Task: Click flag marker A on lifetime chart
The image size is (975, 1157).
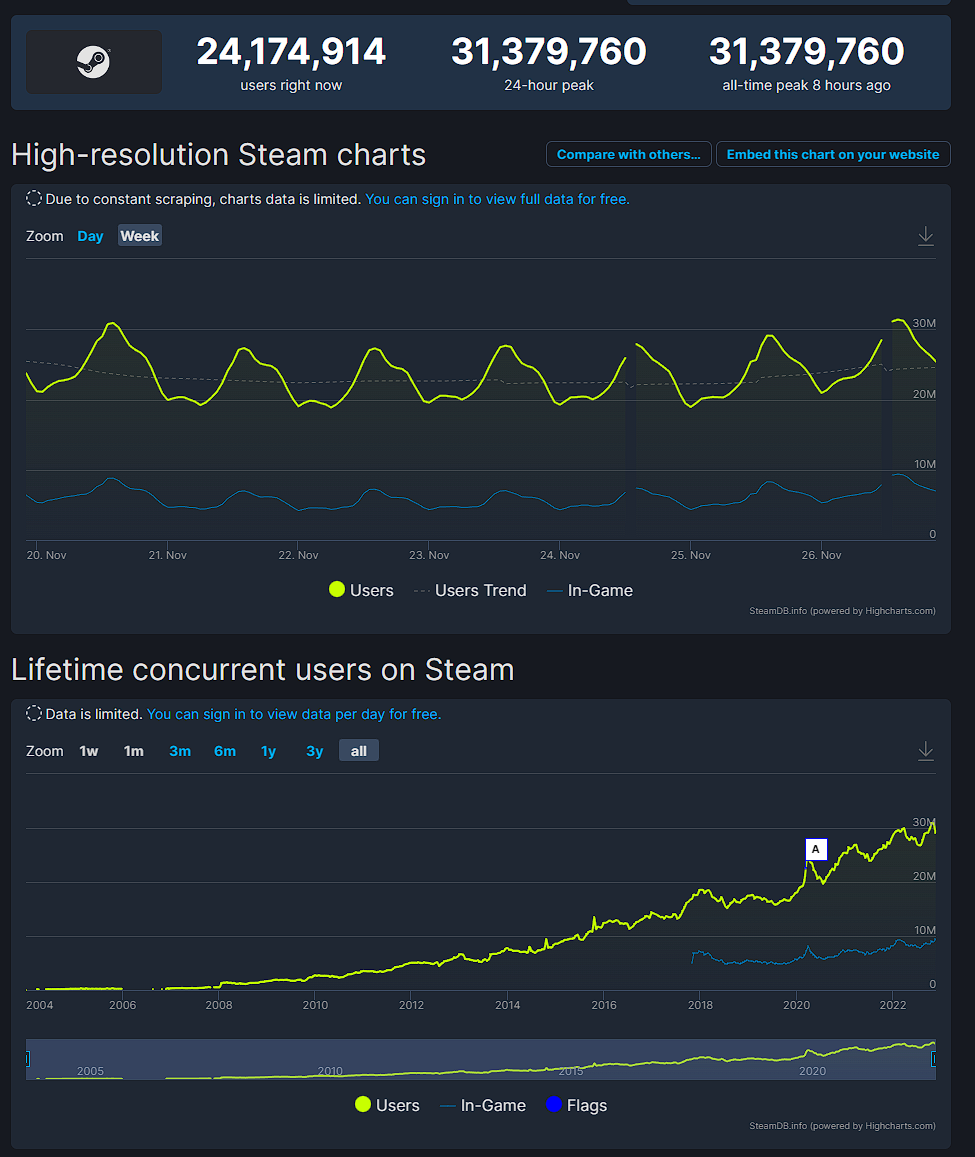Action: pos(816,849)
